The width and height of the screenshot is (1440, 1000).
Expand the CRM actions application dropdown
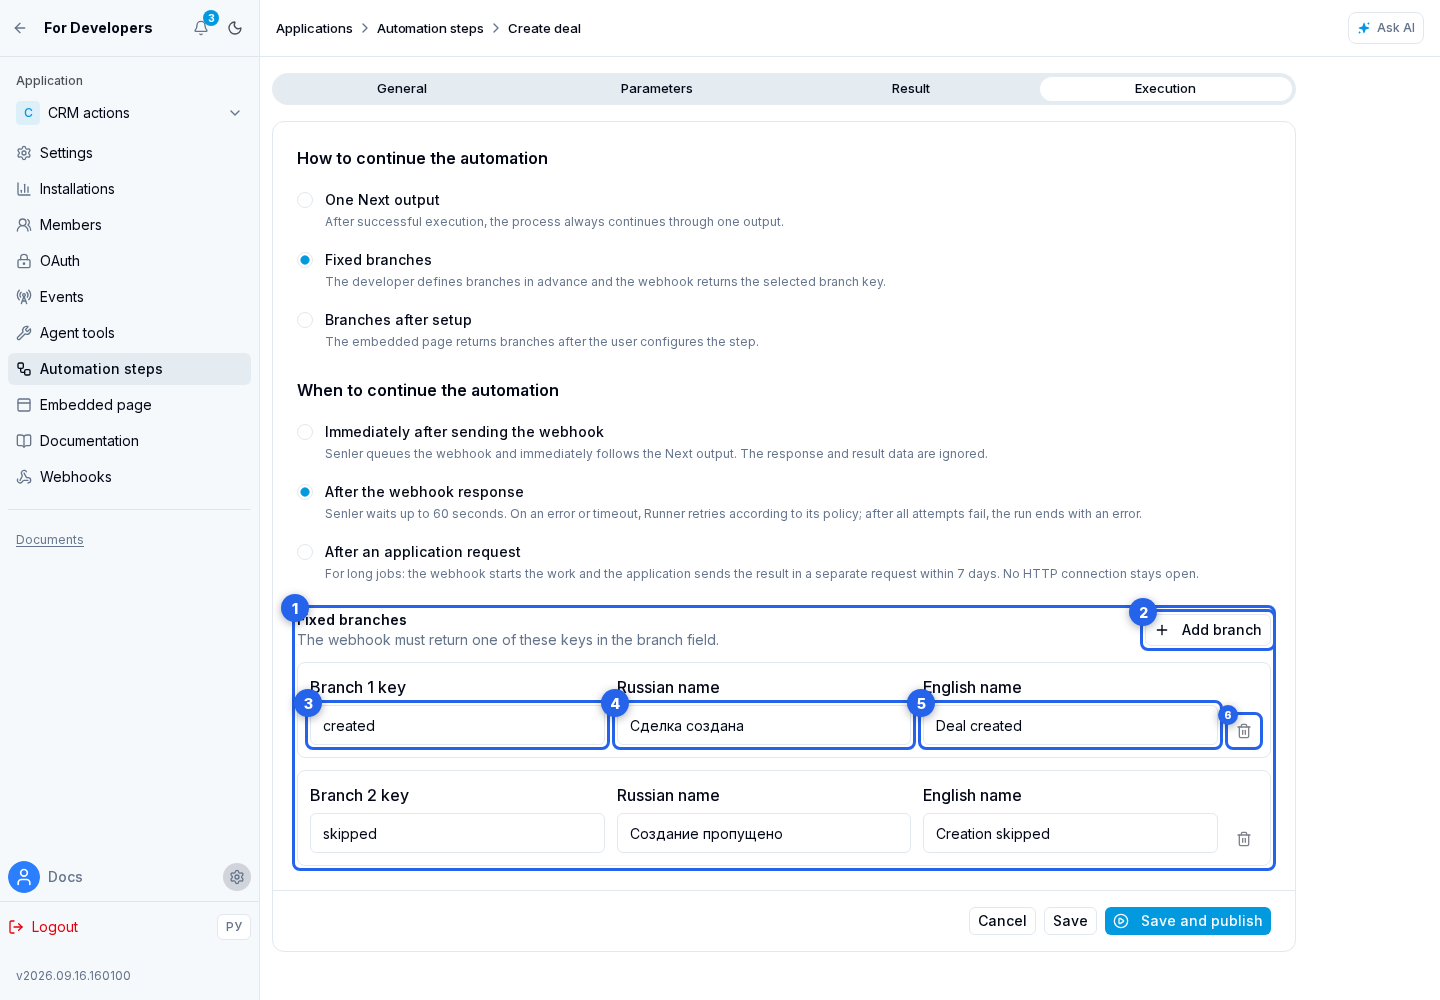(x=129, y=113)
